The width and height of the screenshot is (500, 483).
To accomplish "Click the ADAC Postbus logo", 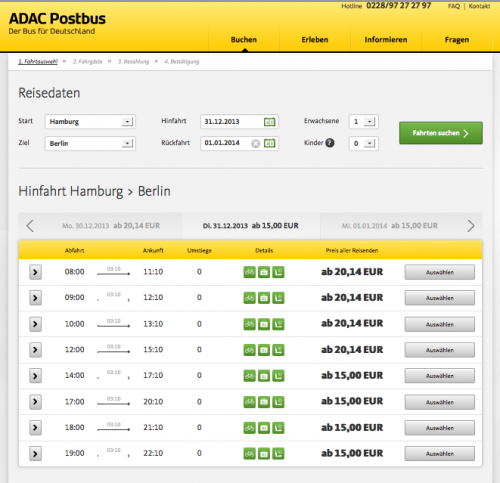I will click(57, 23).
